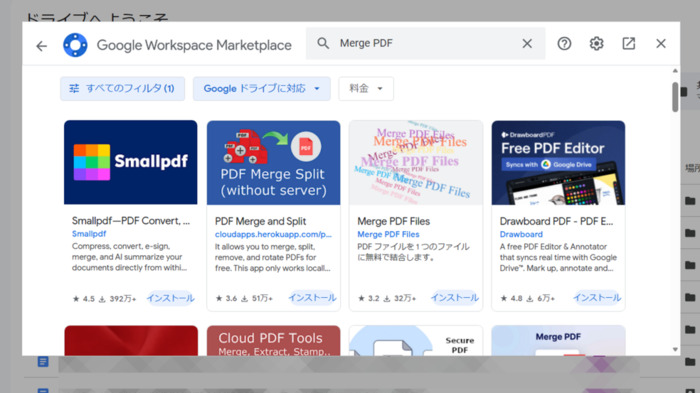The height and width of the screenshot is (393, 700).
Task: Open the Free PDF Editor banner thumbnail
Action: click(x=558, y=162)
